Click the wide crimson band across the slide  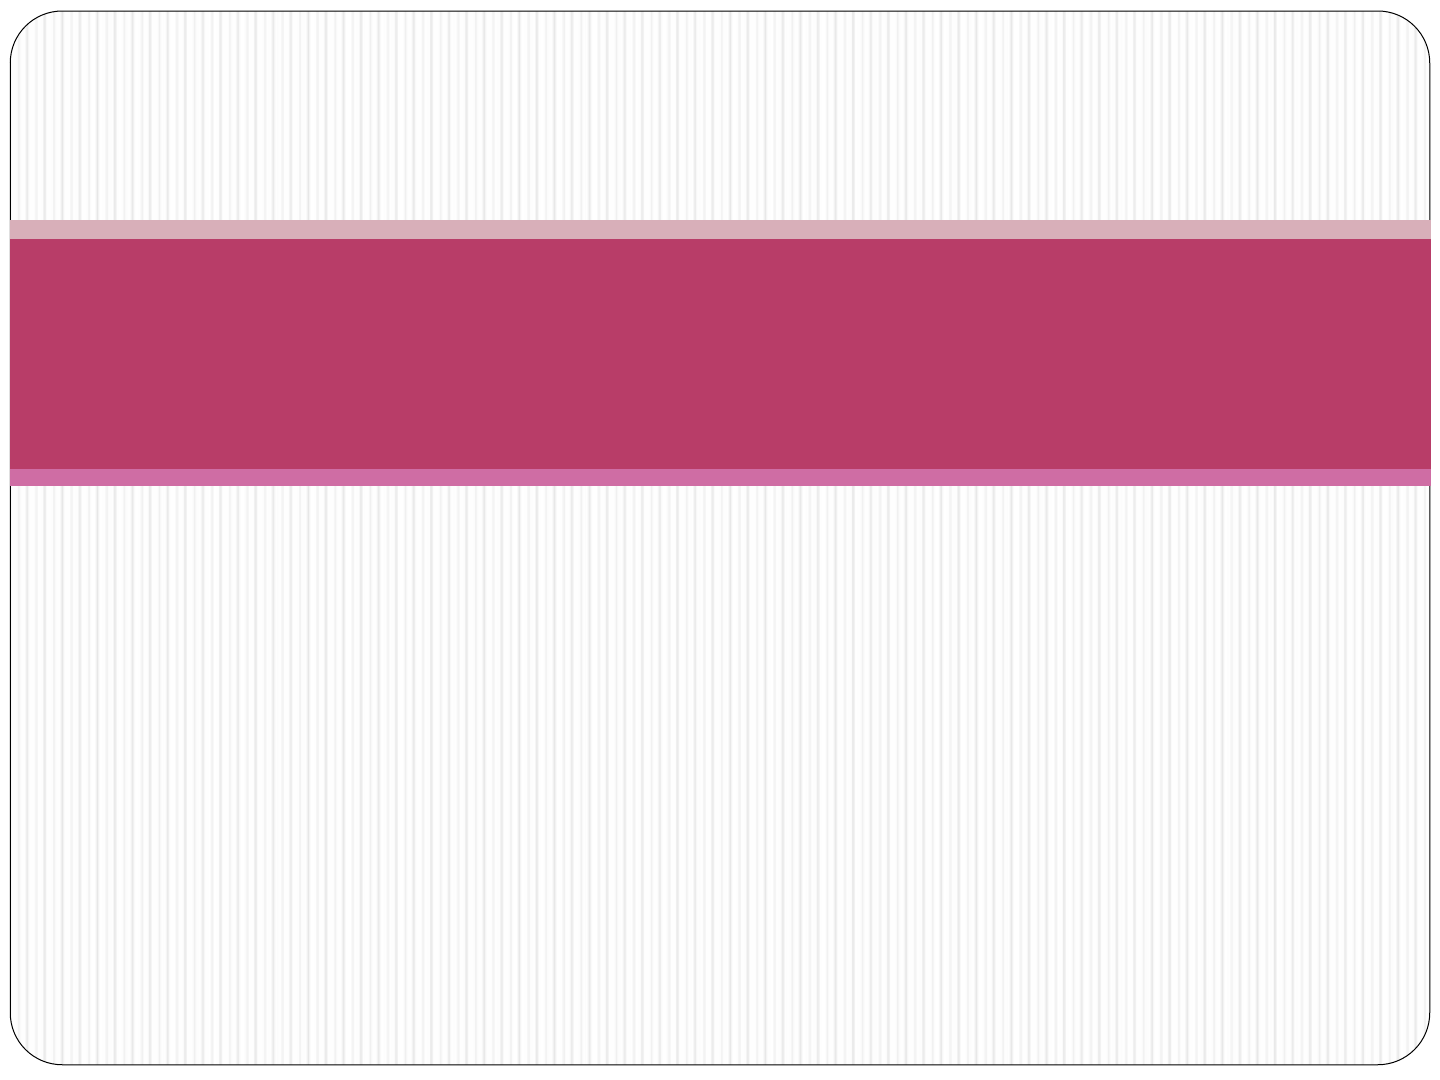click(720, 354)
